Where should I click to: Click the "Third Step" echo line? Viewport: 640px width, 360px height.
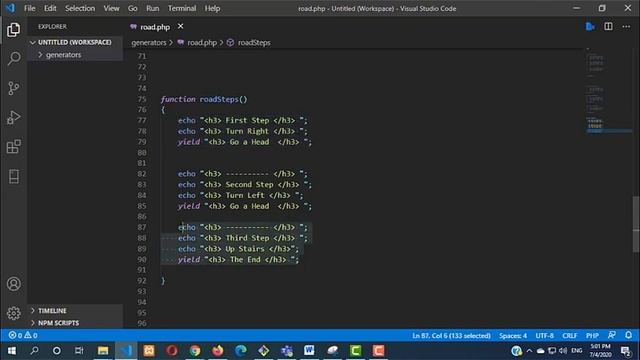(x=243, y=238)
